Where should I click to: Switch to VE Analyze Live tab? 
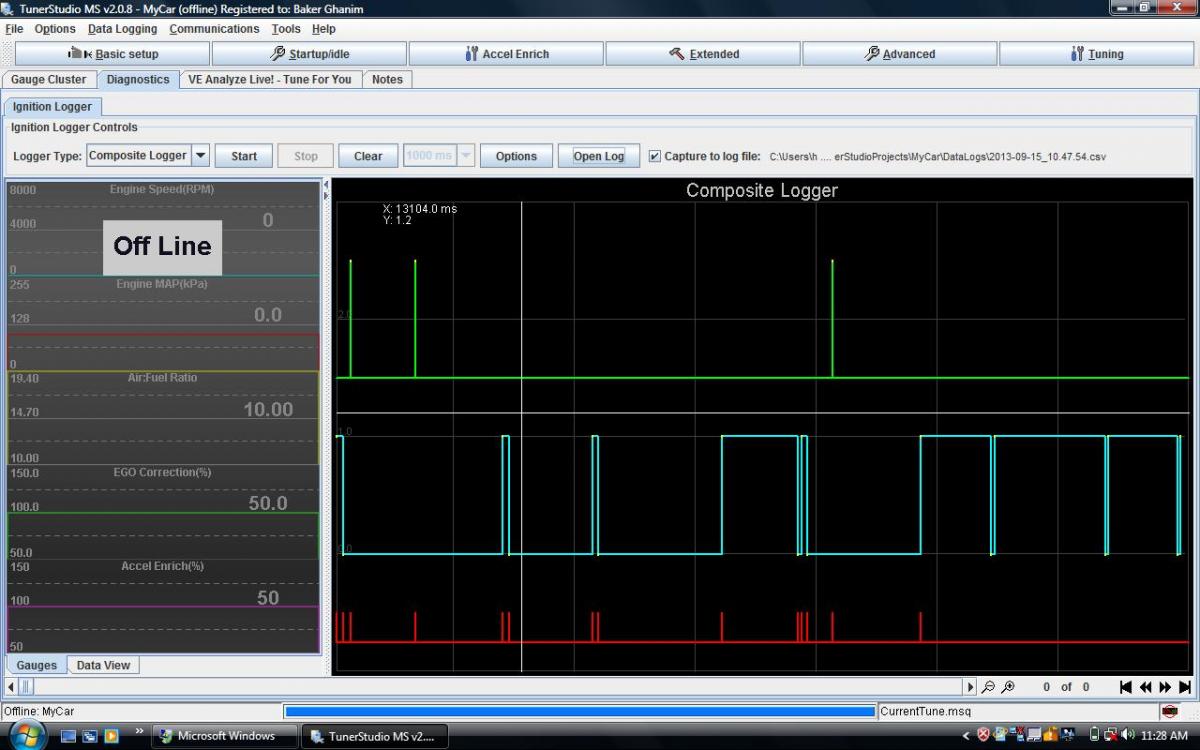coord(270,79)
